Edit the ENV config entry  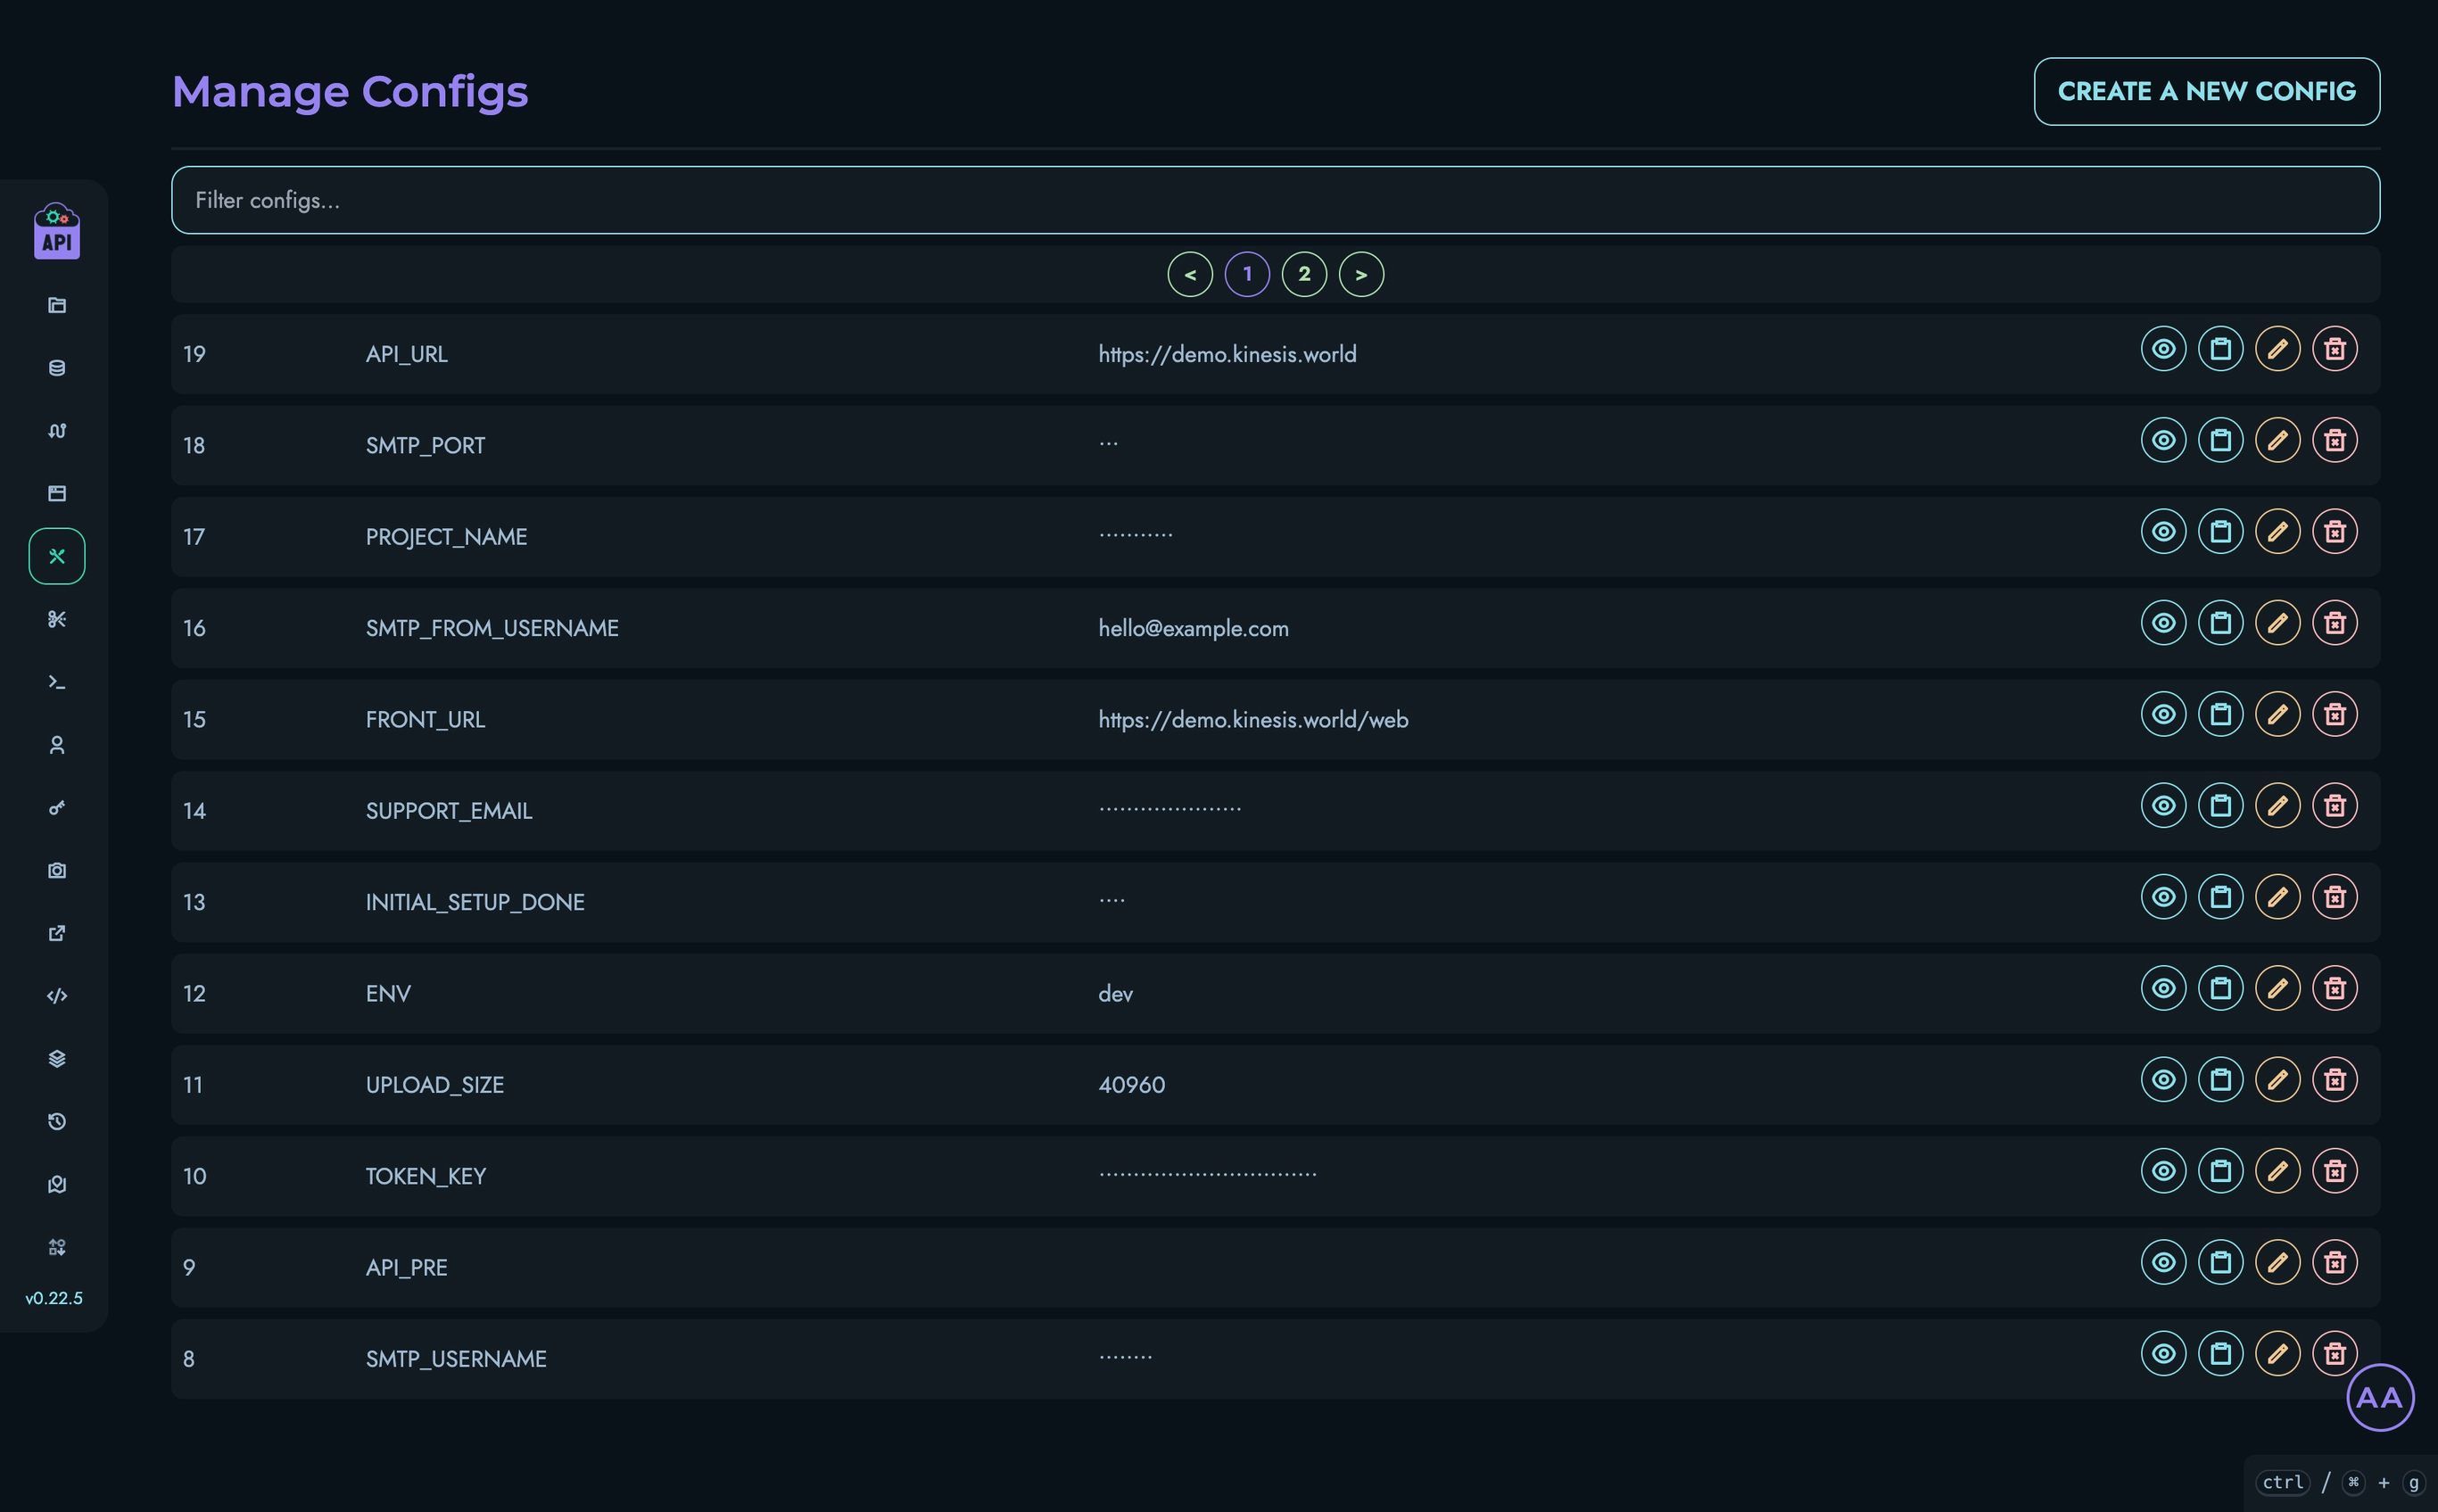2278,988
